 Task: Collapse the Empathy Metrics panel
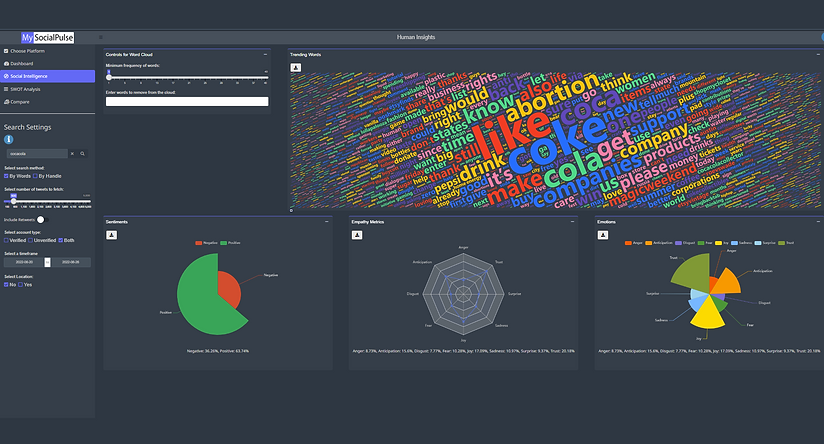click(573, 222)
